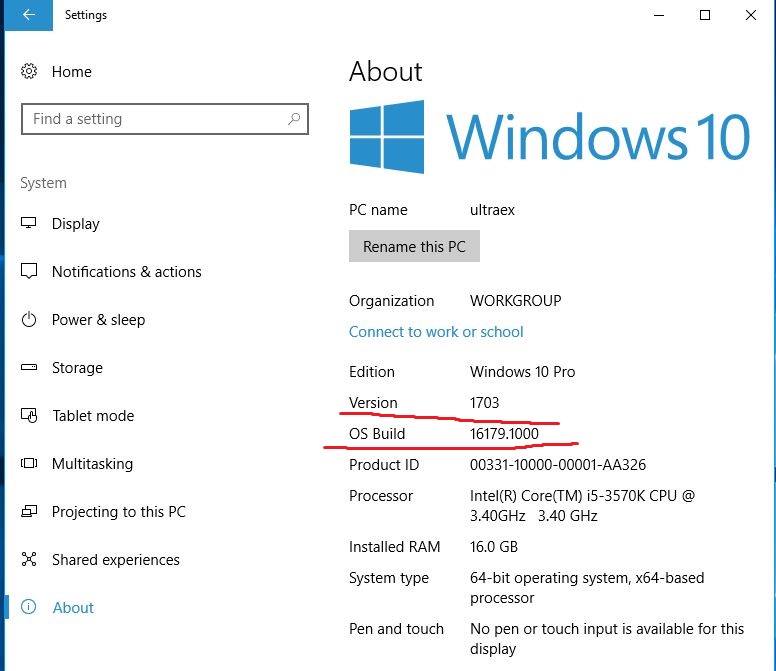Viewport: 776px width, 671px height.
Task: Click the No pen or touch input text
Action: coord(607,639)
